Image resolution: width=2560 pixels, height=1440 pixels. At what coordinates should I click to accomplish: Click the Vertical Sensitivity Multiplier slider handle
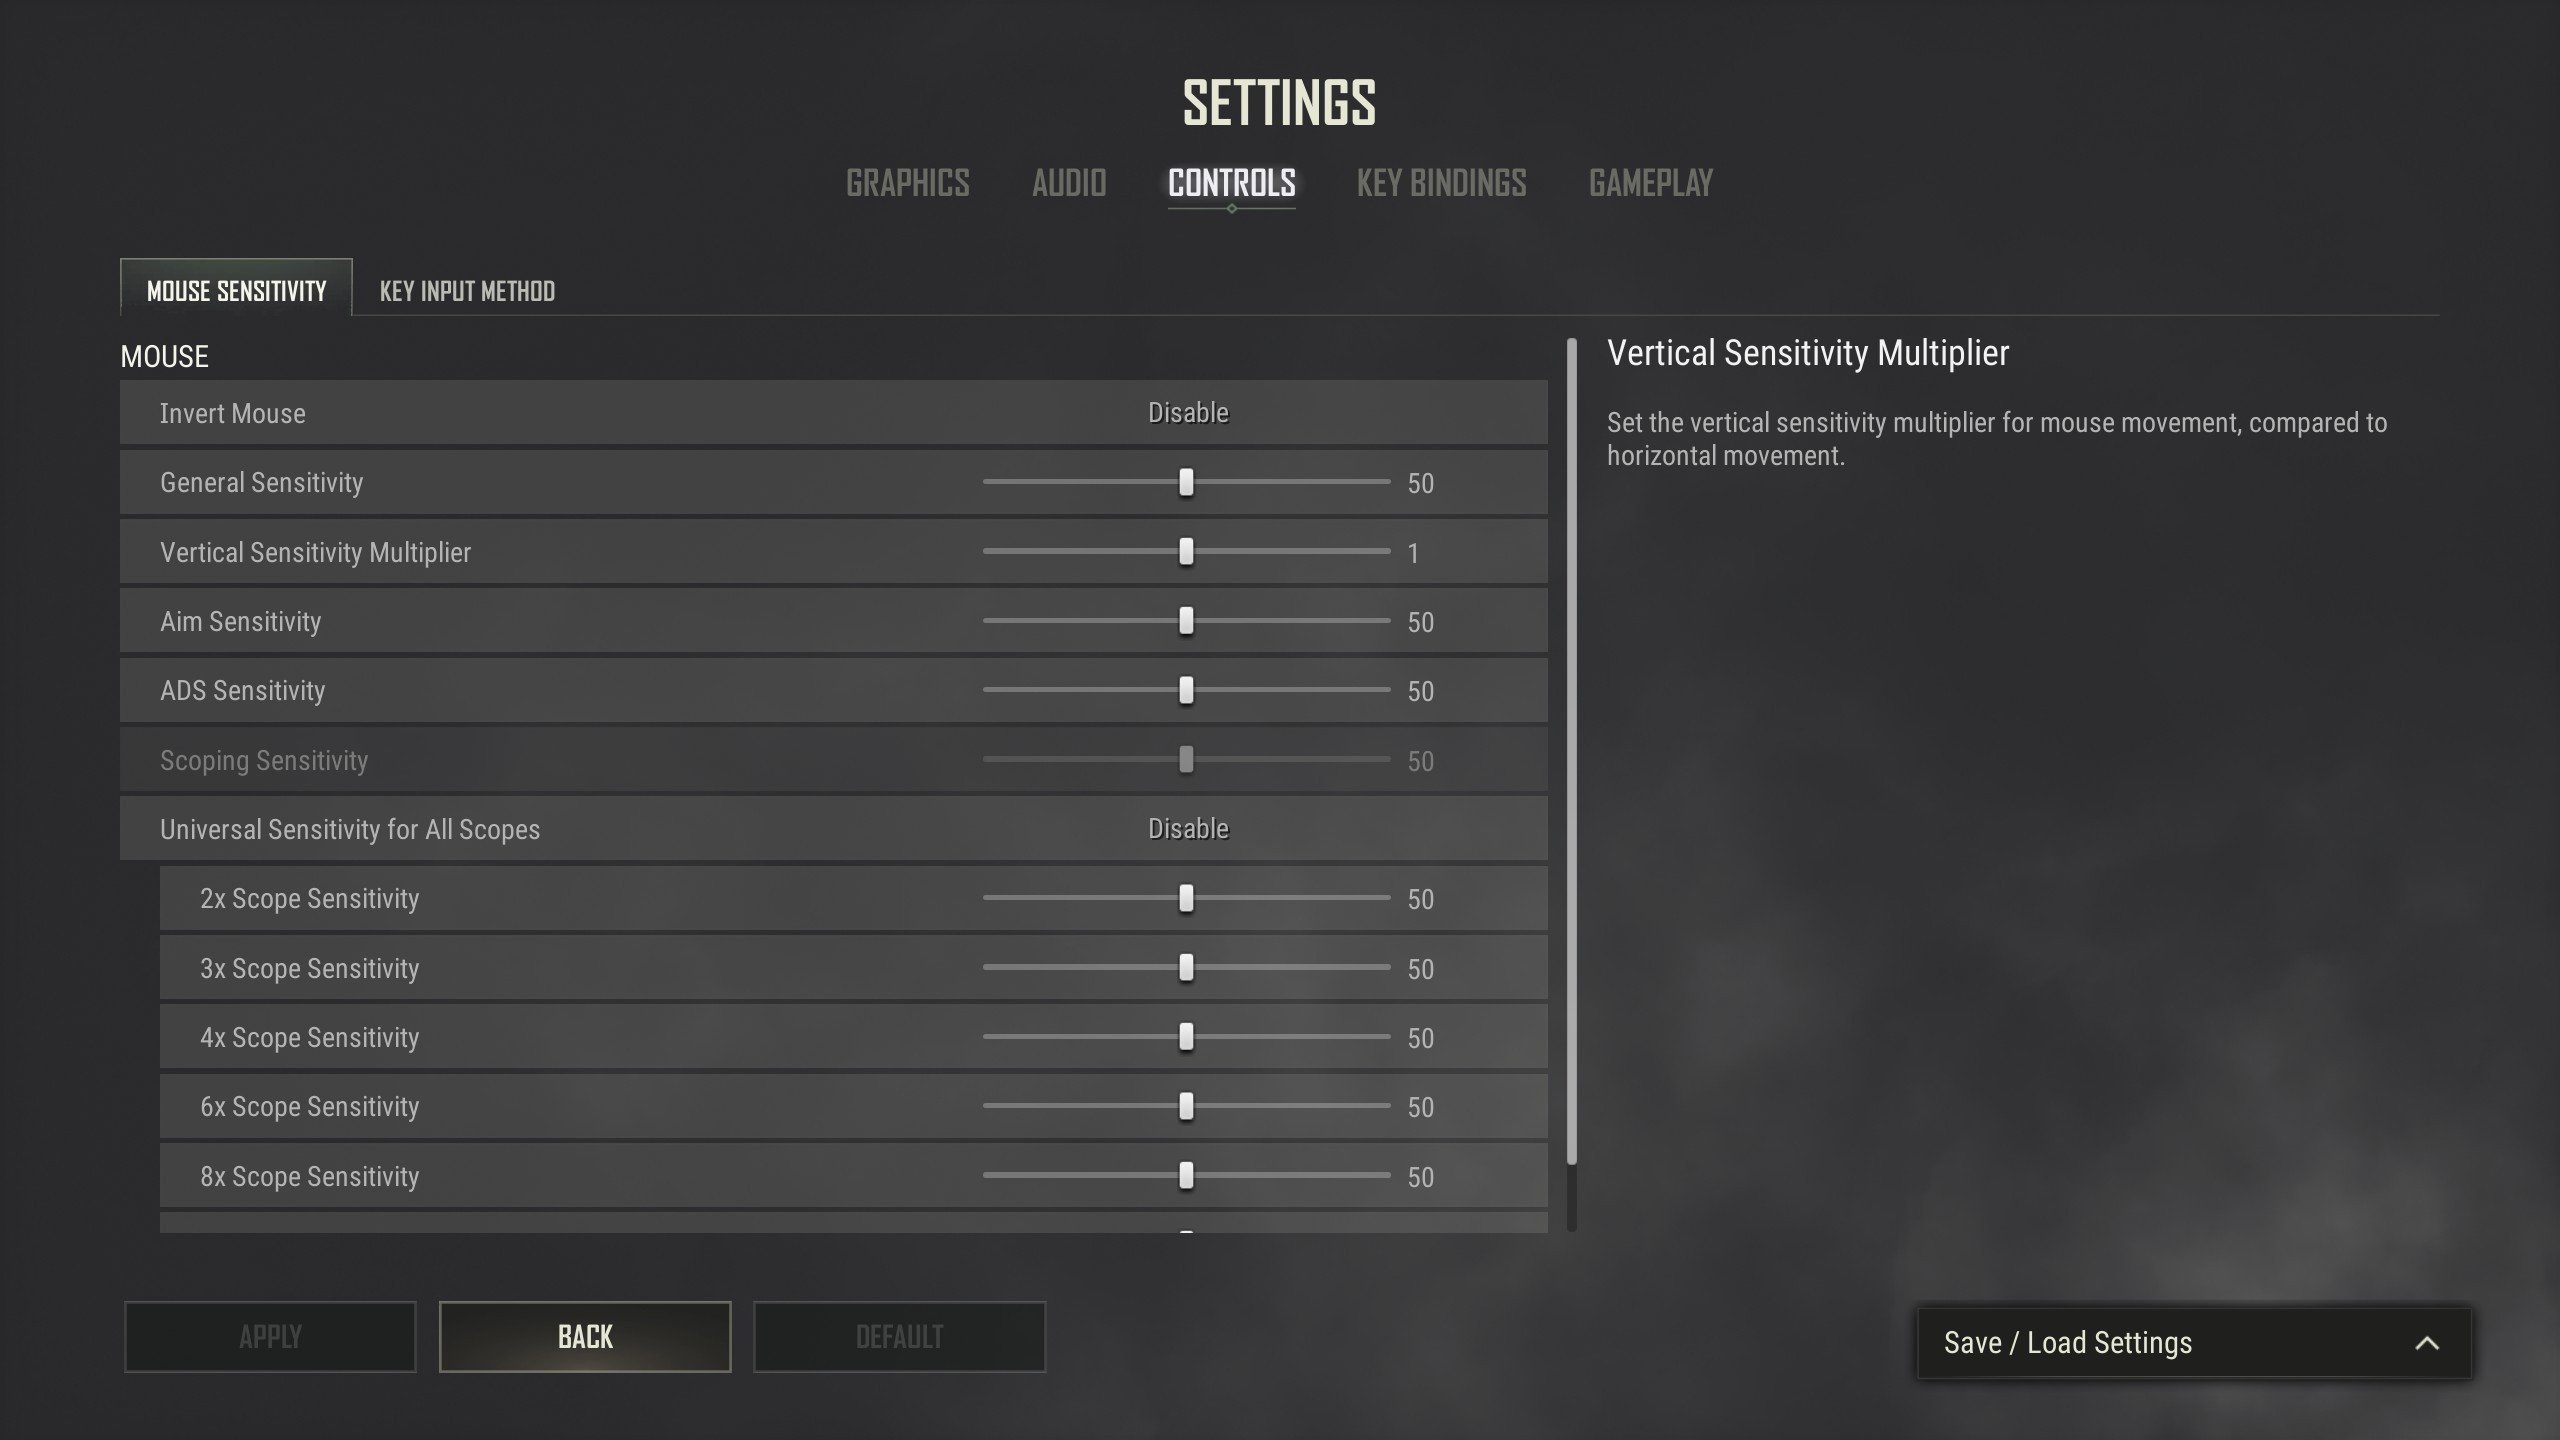(x=1186, y=551)
